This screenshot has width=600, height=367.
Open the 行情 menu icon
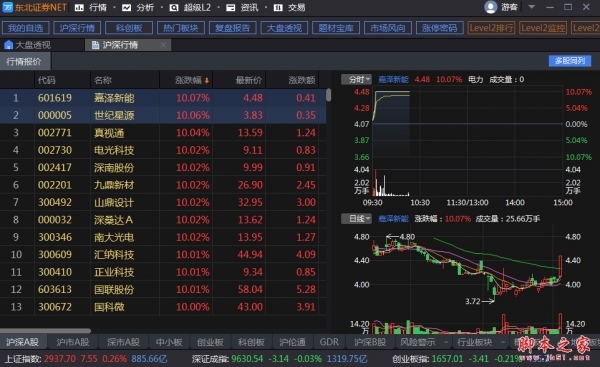click(x=79, y=8)
